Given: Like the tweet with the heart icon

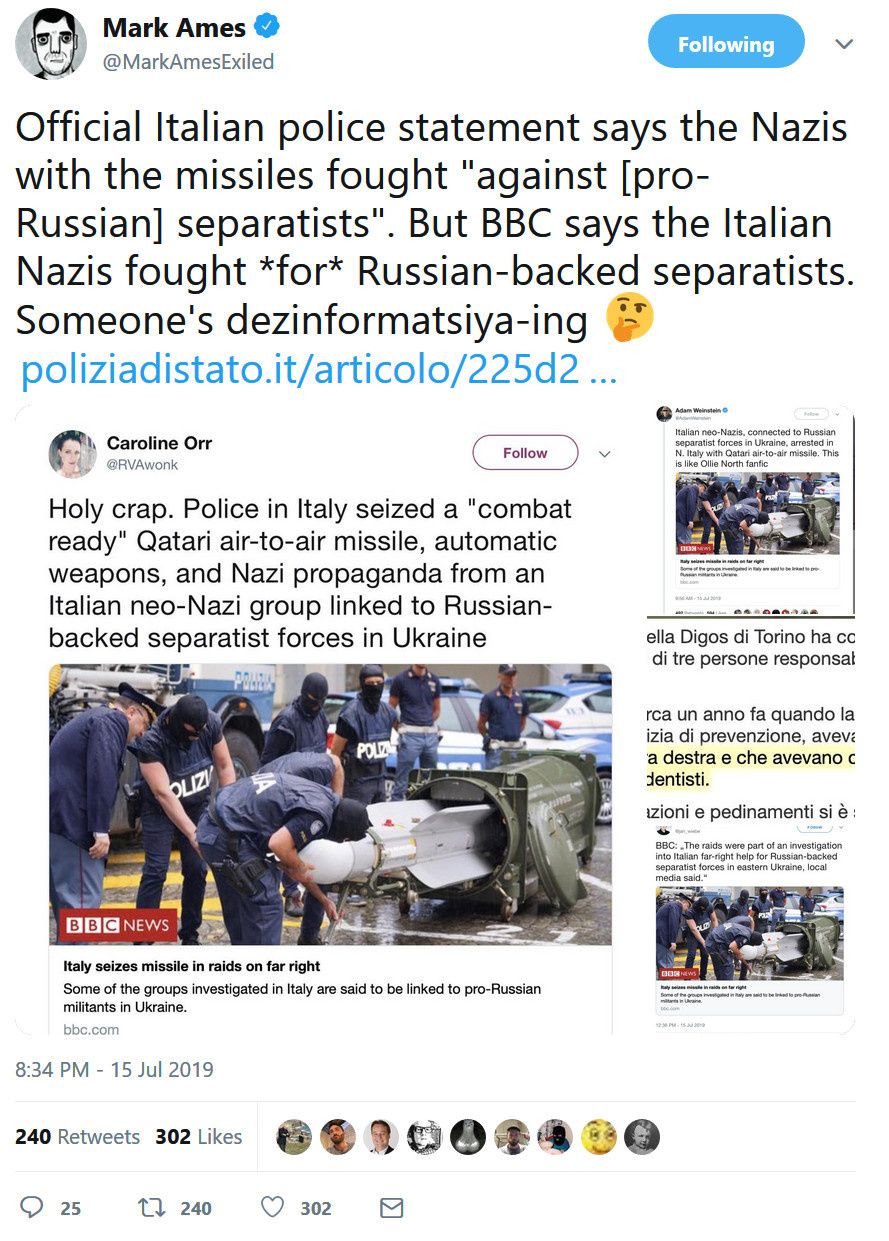Looking at the screenshot, I should [x=273, y=1208].
